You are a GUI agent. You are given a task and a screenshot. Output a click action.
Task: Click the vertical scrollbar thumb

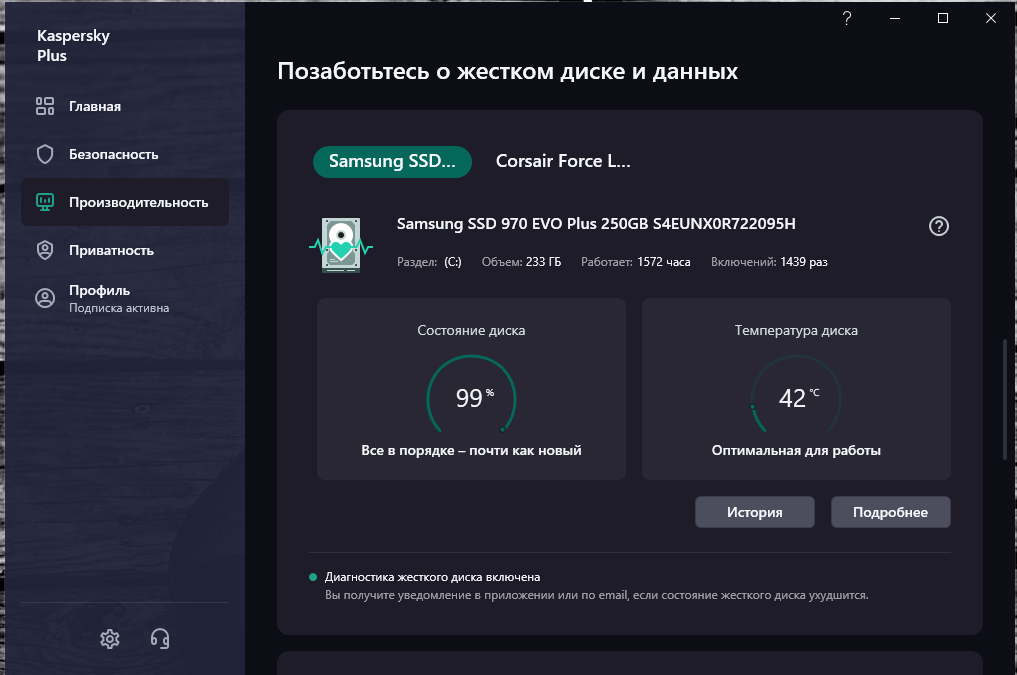[x=1005, y=399]
